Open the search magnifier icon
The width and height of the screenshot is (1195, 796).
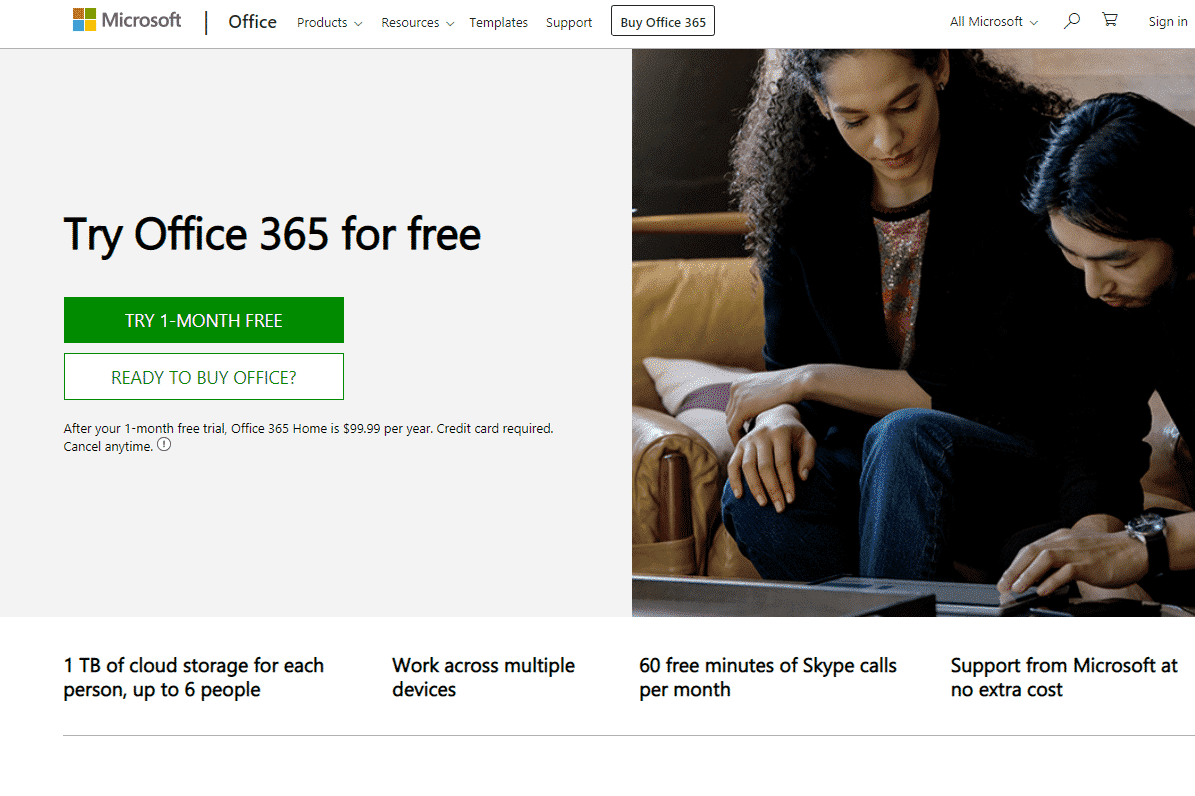coord(1071,21)
